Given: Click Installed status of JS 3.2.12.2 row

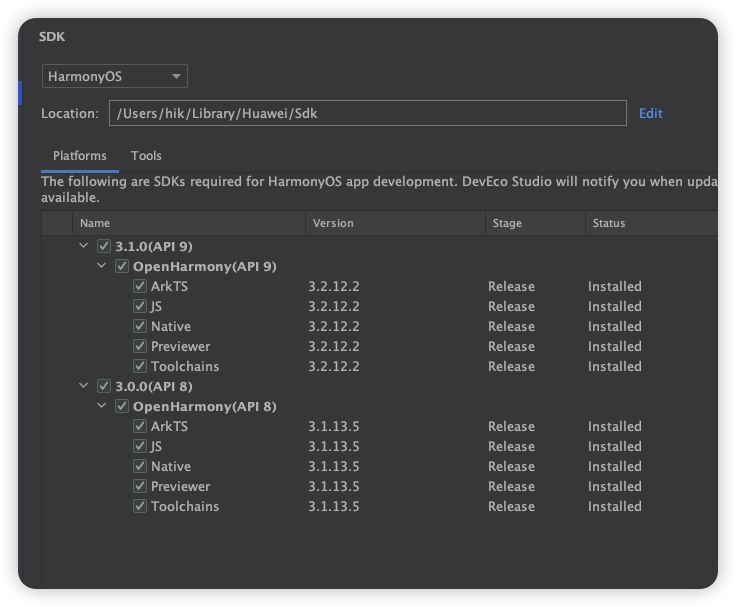Looking at the screenshot, I should click(x=614, y=306).
